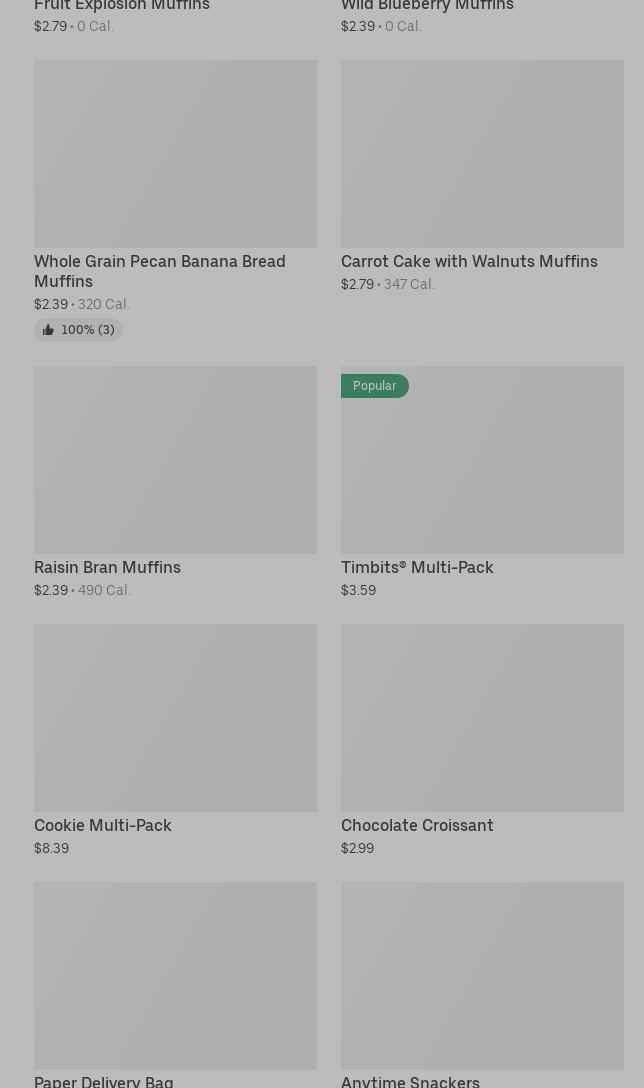
Task: Click the Popular badge on Timbits
Action: point(374,386)
